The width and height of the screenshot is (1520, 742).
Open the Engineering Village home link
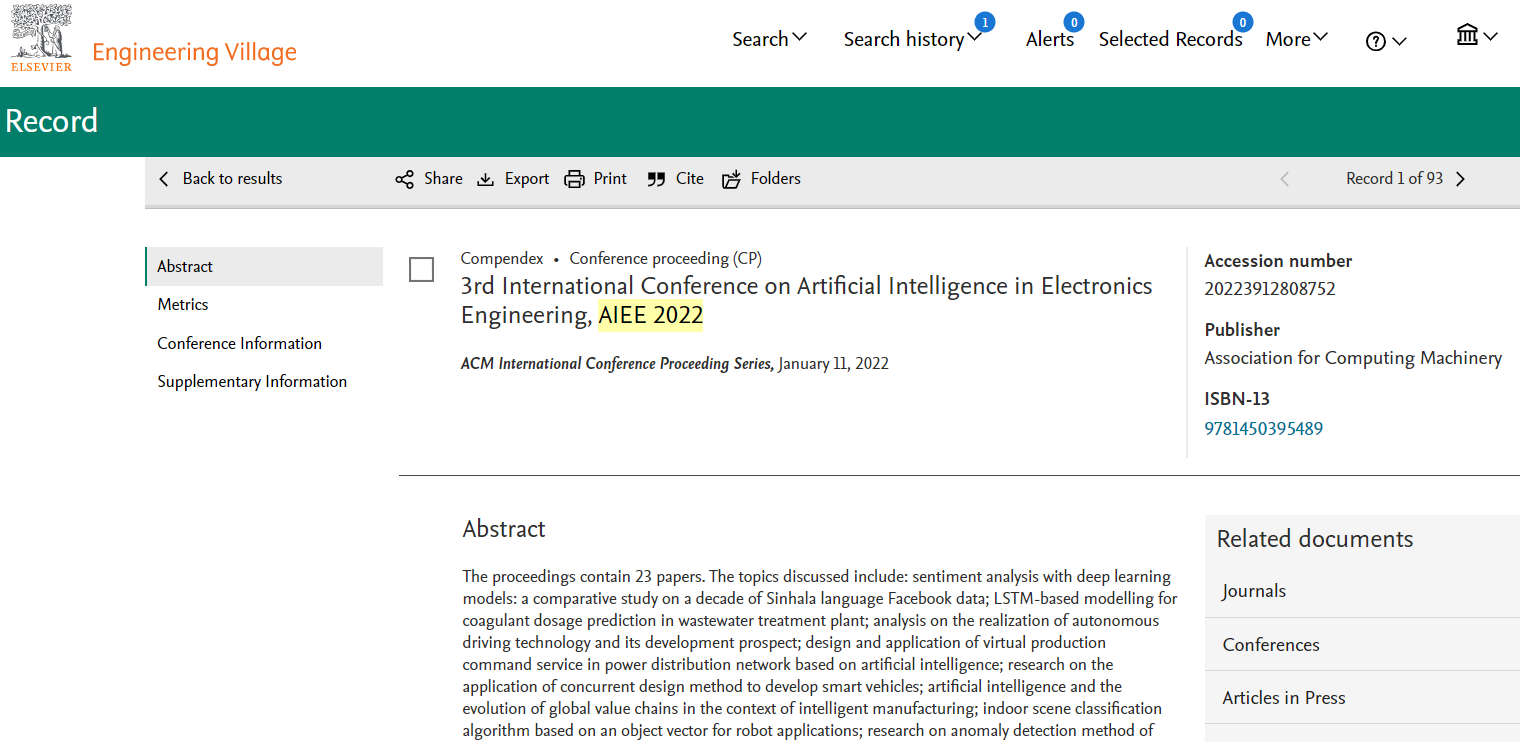point(194,52)
